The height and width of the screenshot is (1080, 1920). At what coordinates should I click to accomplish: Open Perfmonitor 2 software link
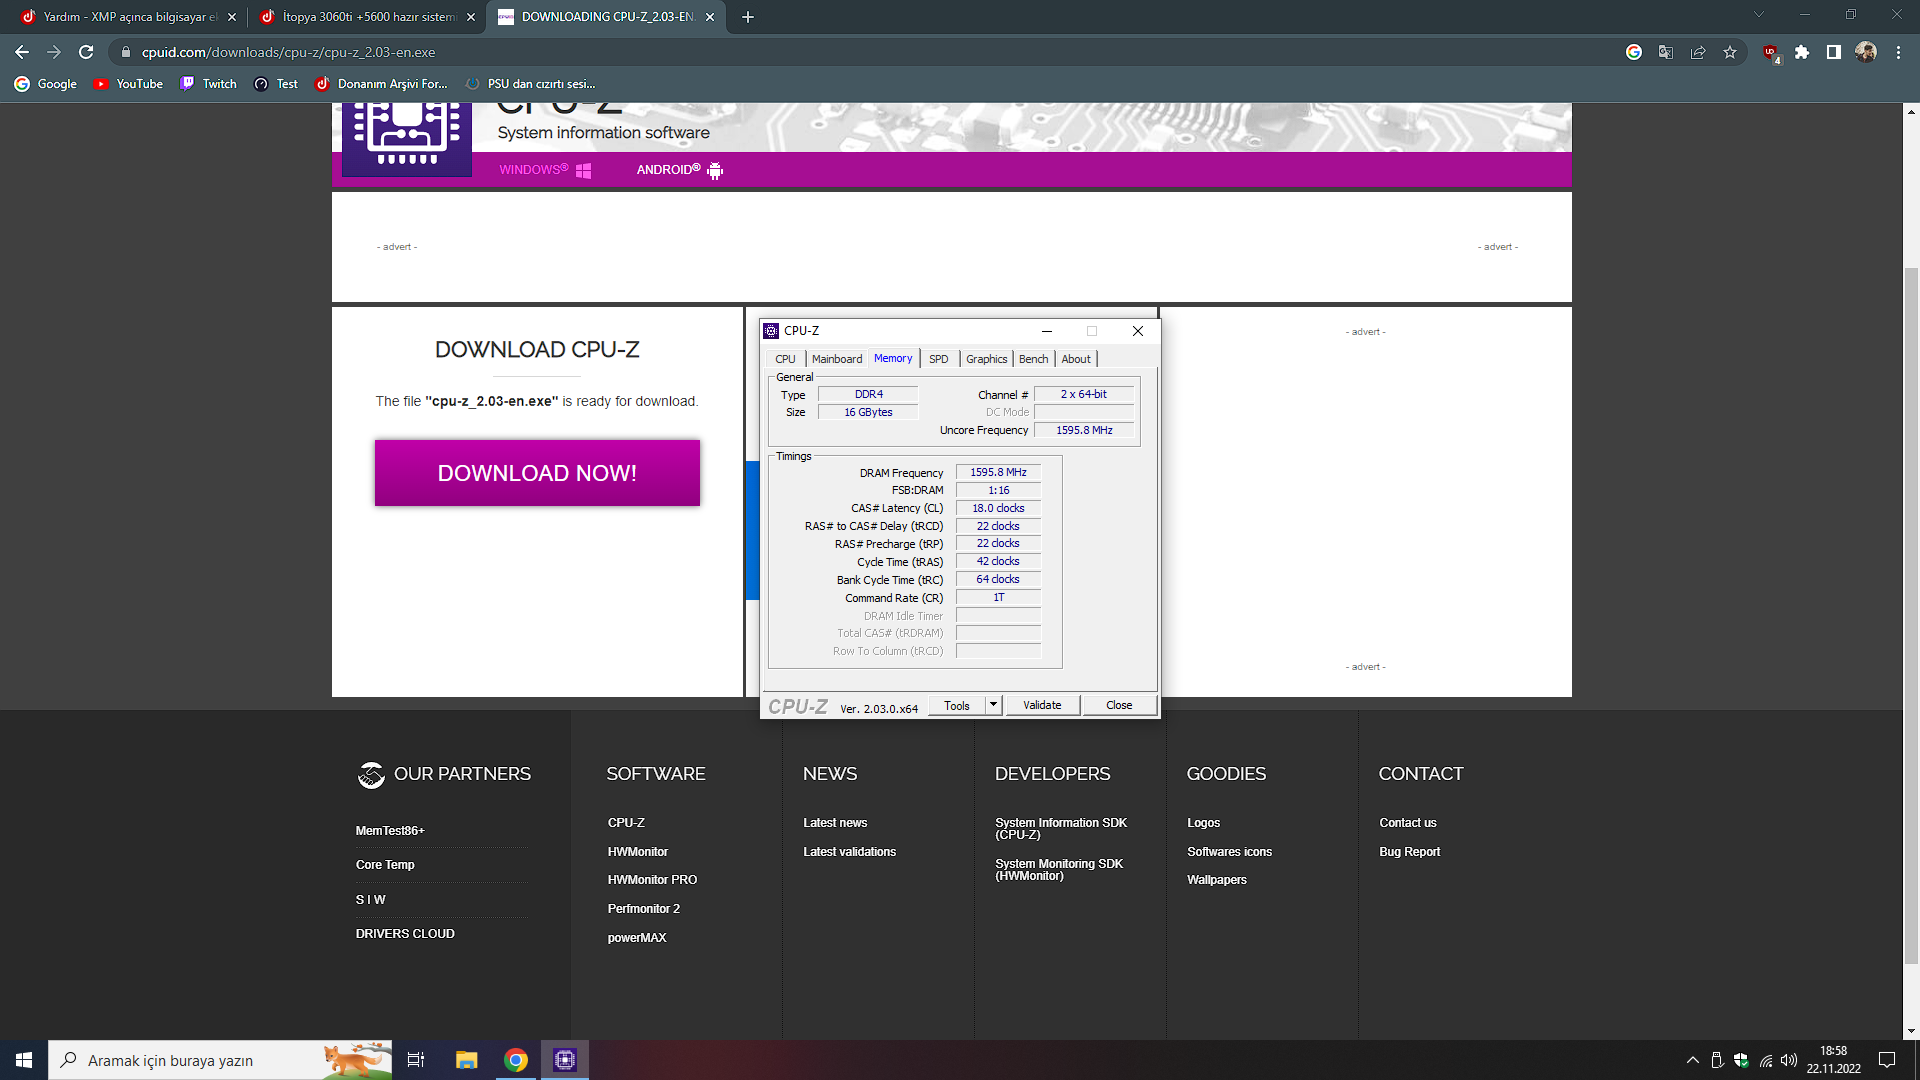pos(643,909)
